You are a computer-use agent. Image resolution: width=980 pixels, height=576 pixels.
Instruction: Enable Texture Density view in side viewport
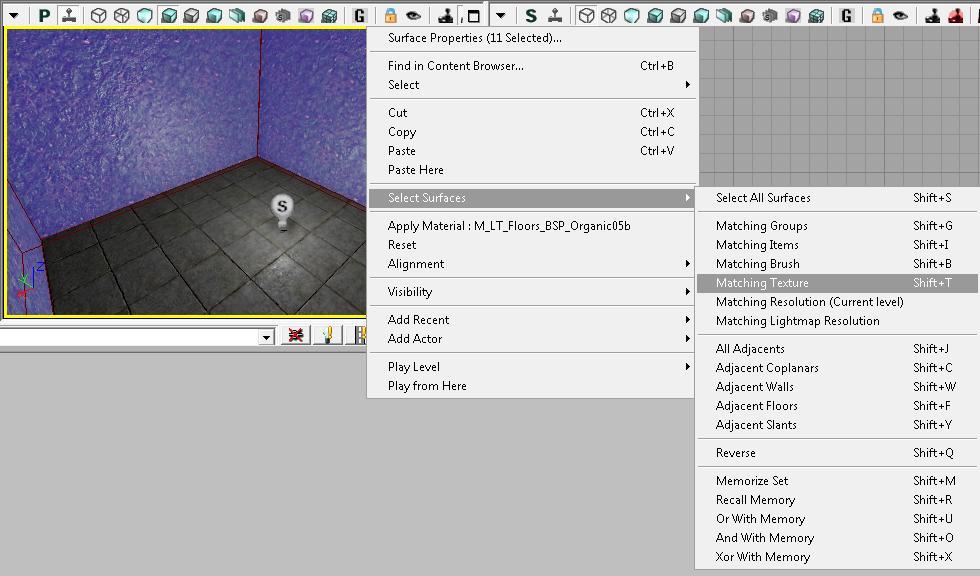click(x=747, y=16)
